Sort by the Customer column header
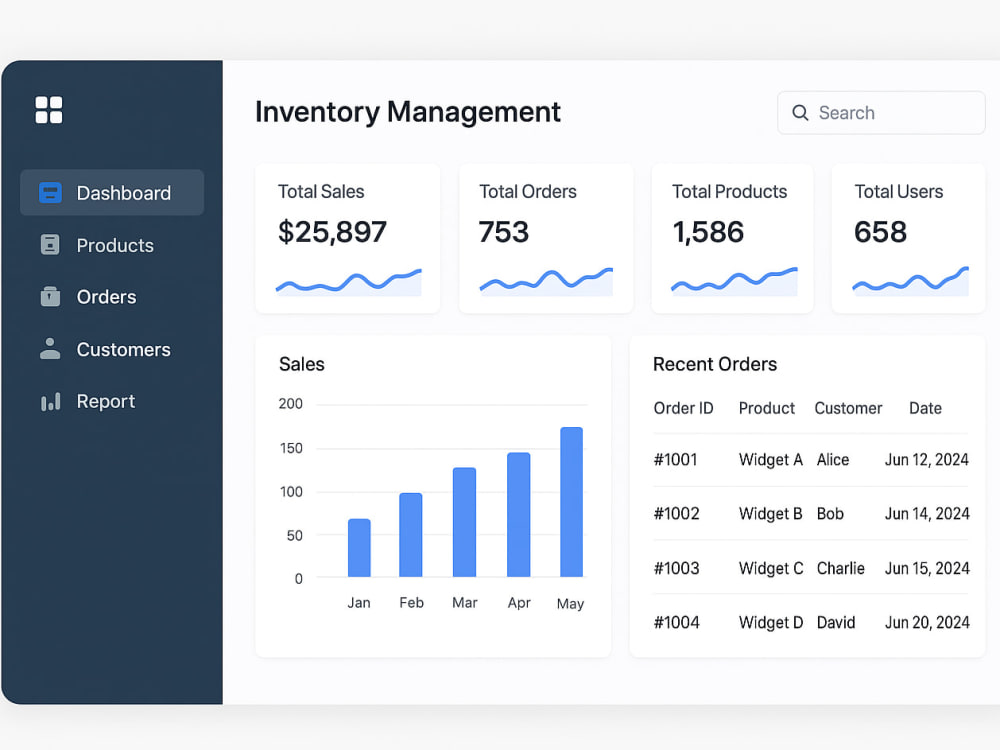Viewport: 1000px width, 750px height. pyautogui.click(x=848, y=408)
